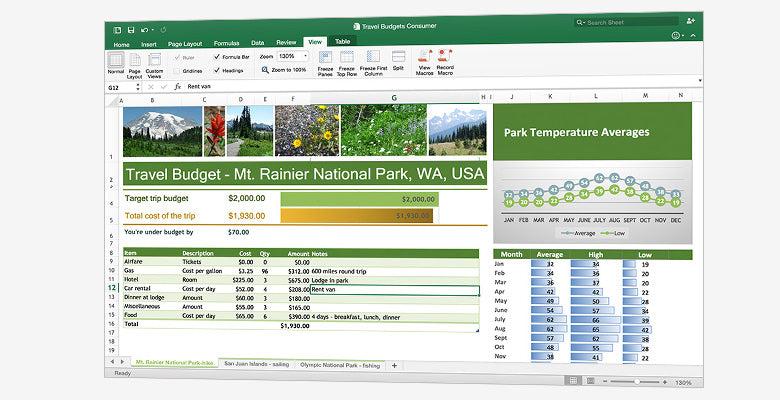Click the Freeze Panes icon
This screenshot has height=400, width=780.
tap(326, 59)
